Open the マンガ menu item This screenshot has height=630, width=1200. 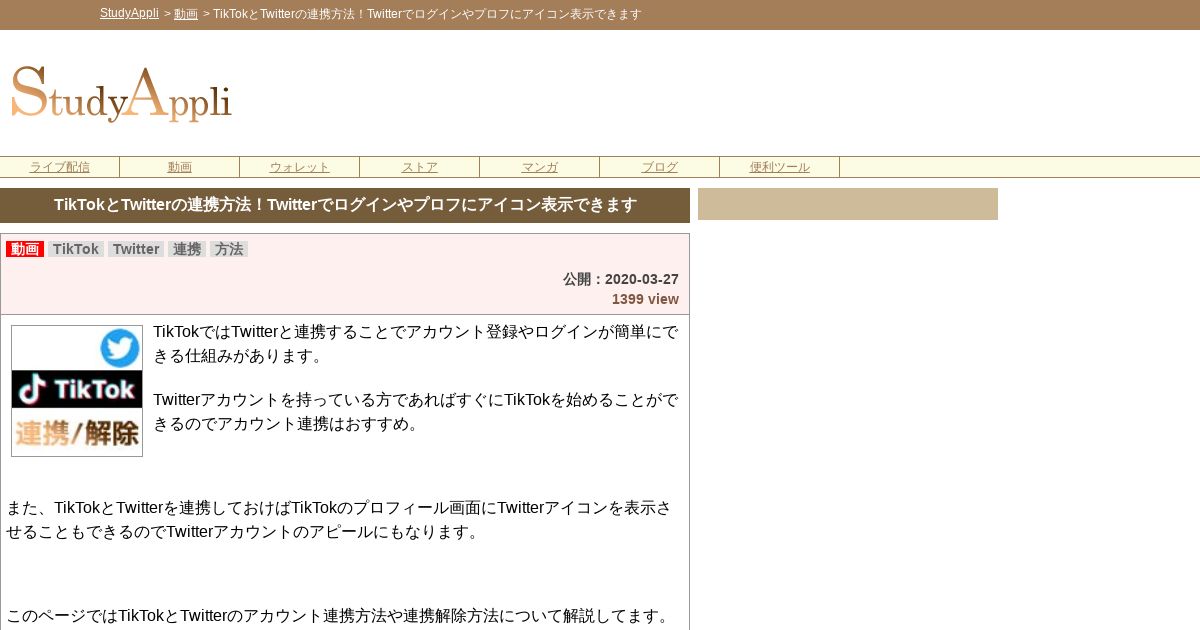click(x=540, y=167)
